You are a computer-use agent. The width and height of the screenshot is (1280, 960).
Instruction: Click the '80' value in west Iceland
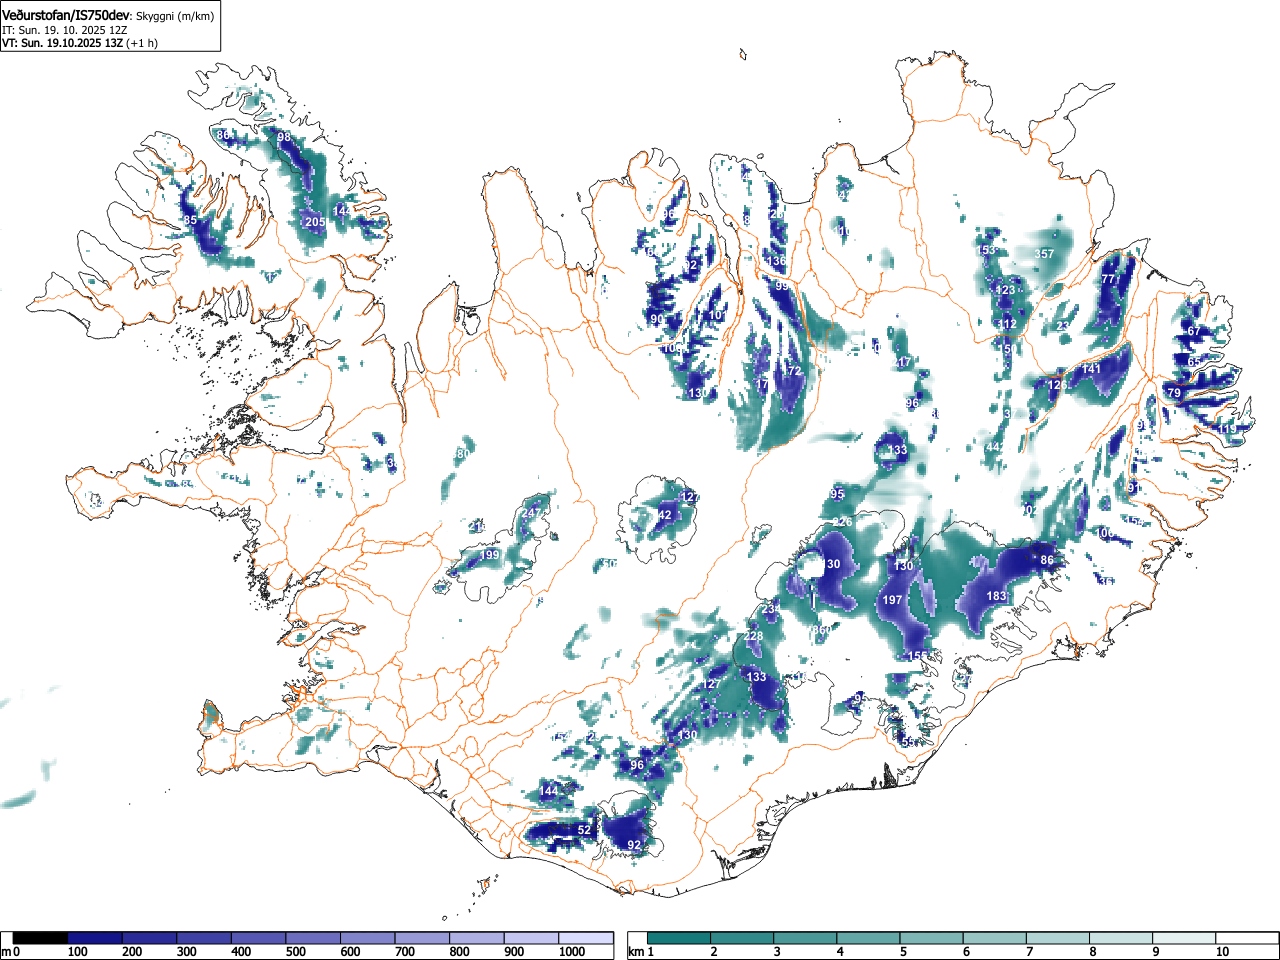tap(463, 455)
